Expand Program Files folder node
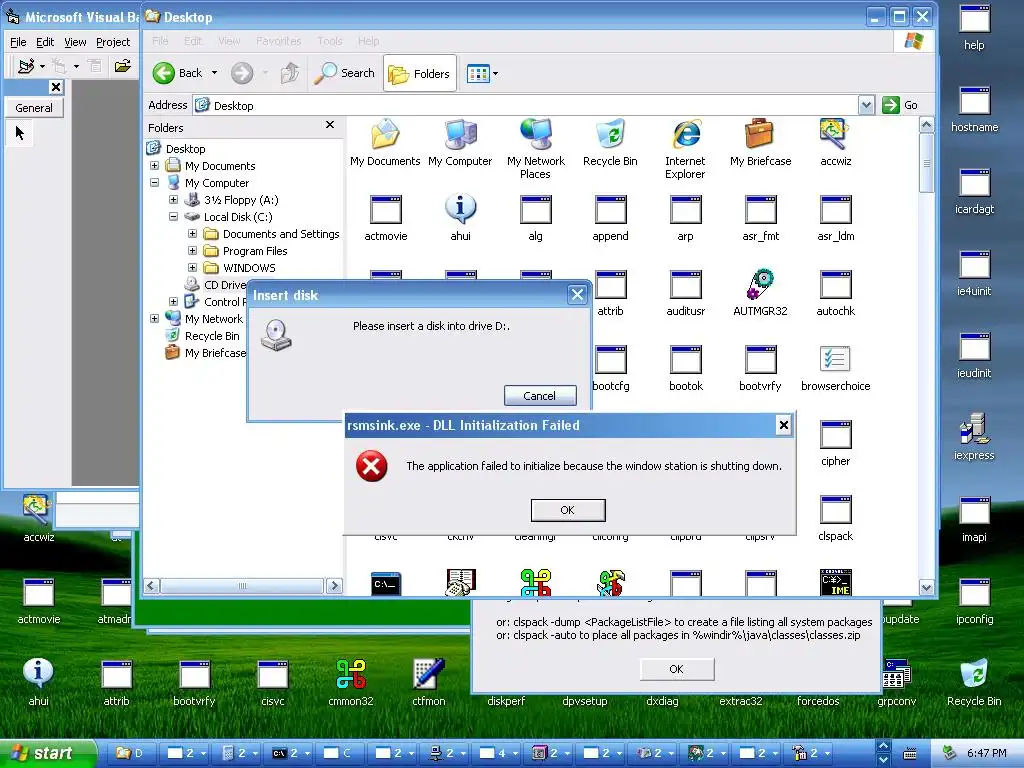Image resolution: width=1024 pixels, height=768 pixels. tap(193, 251)
